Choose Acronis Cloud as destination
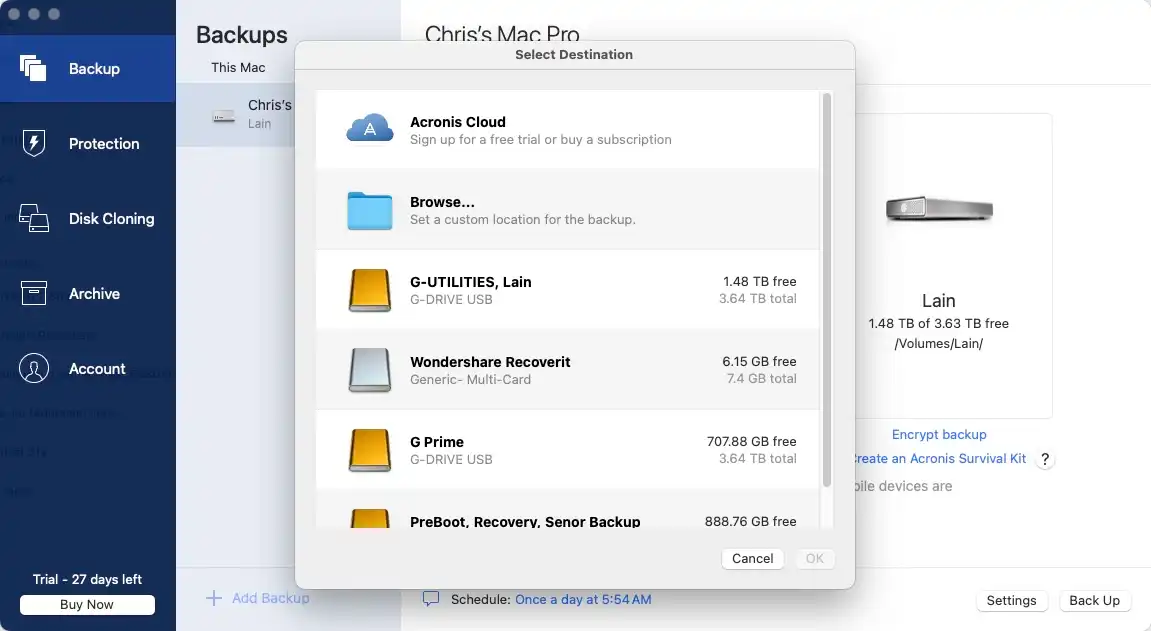Viewport: 1151px width, 631px height. (567, 129)
